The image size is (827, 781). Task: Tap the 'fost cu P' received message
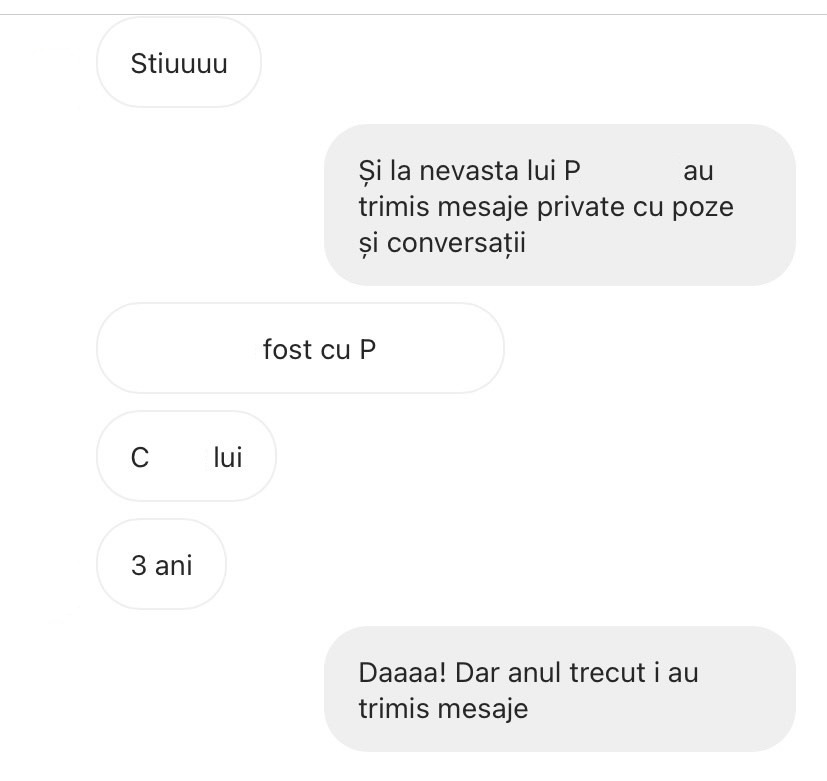tap(300, 348)
